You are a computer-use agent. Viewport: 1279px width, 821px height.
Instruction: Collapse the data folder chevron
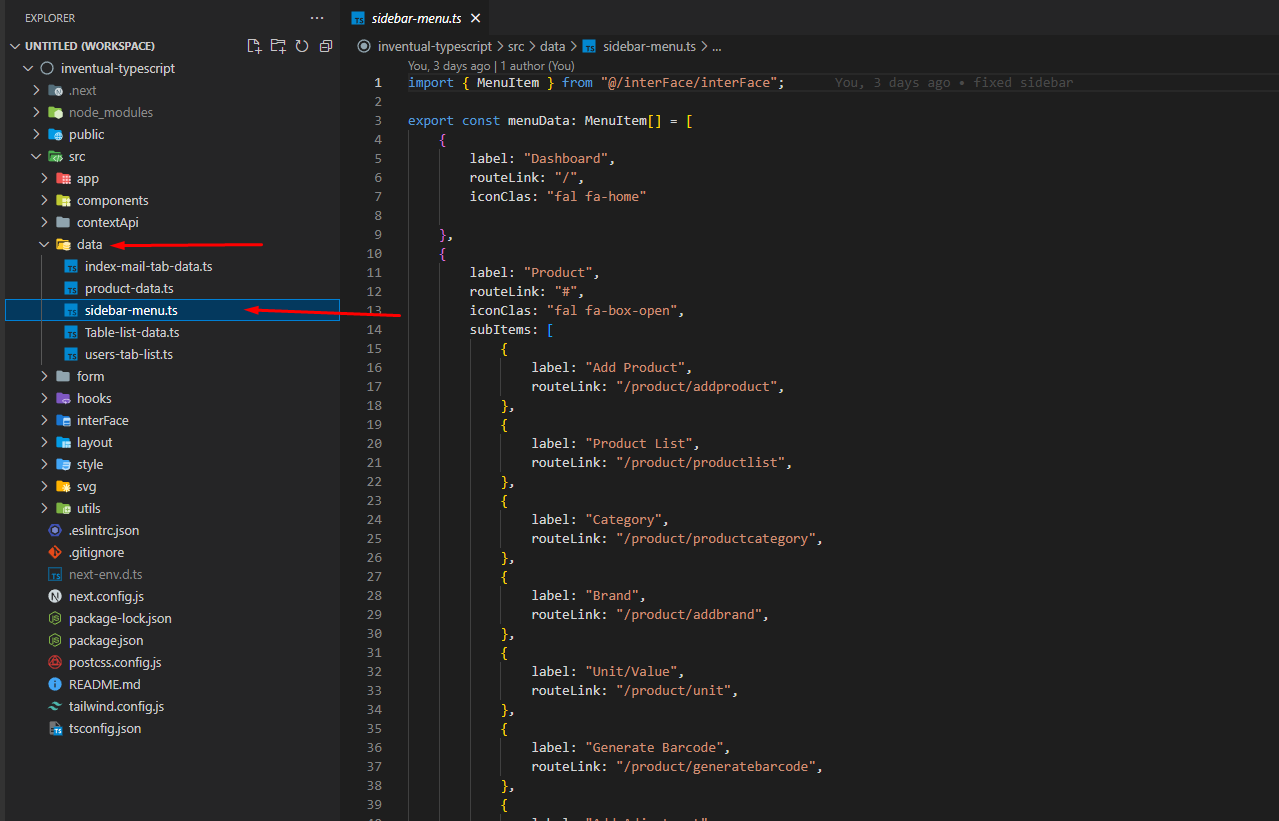click(x=44, y=244)
